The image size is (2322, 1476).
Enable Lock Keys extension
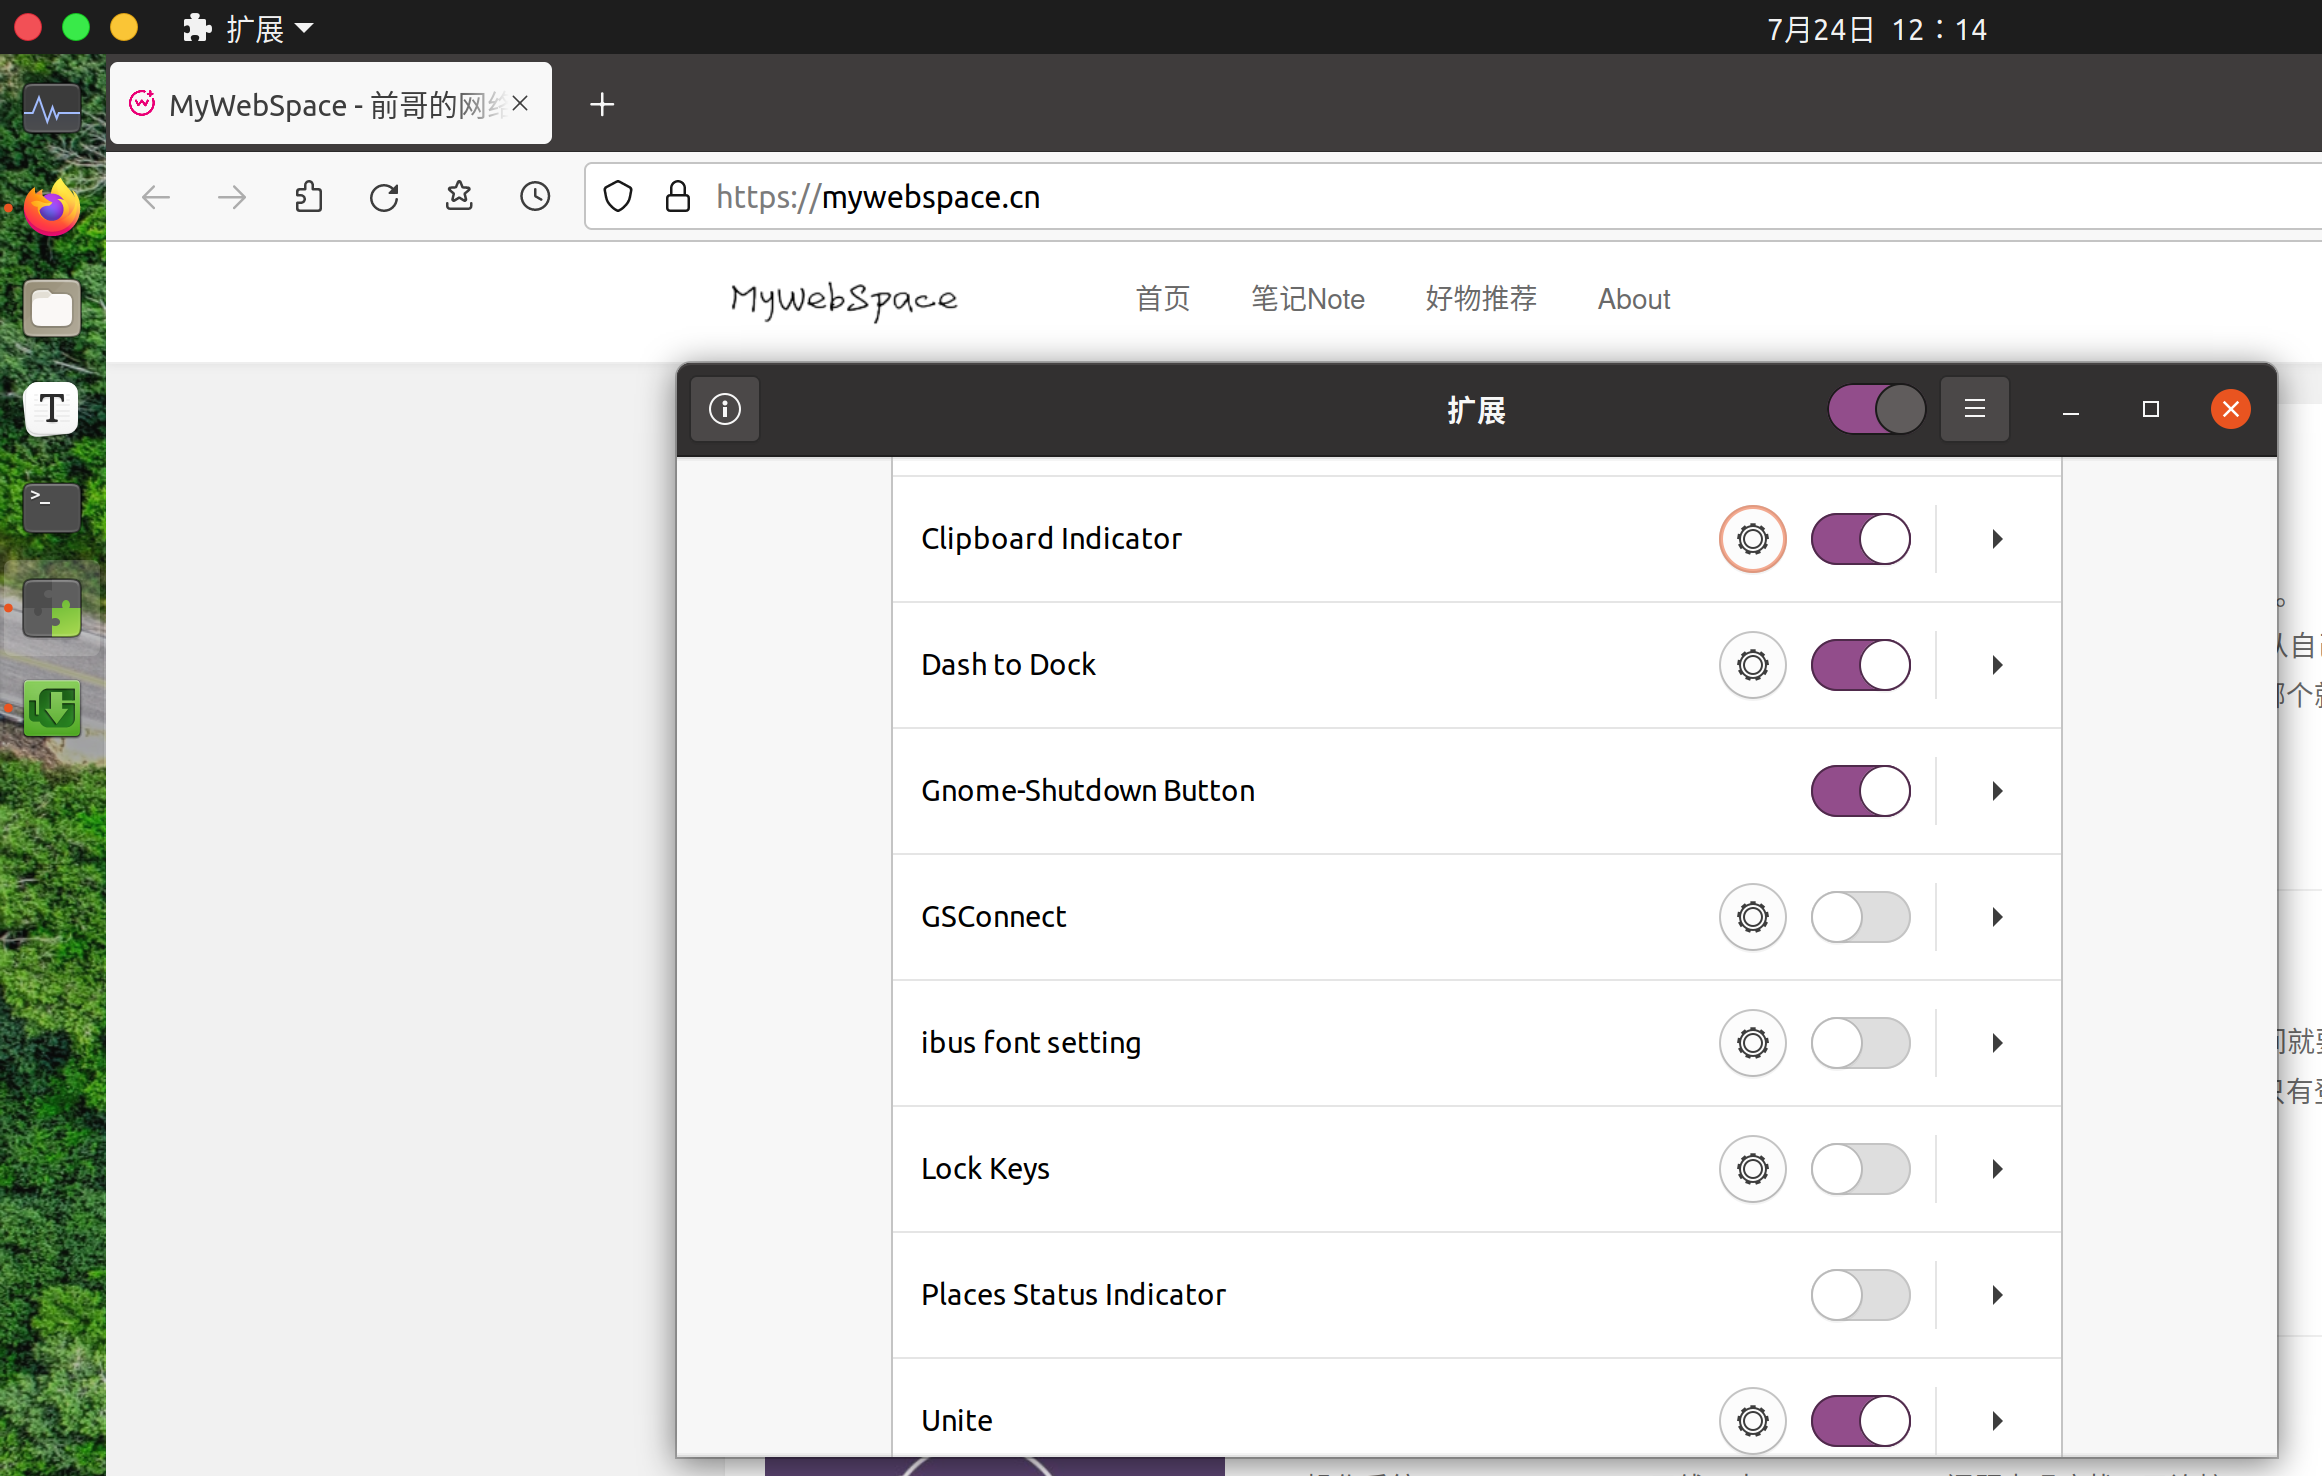tap(1860, 1169)
